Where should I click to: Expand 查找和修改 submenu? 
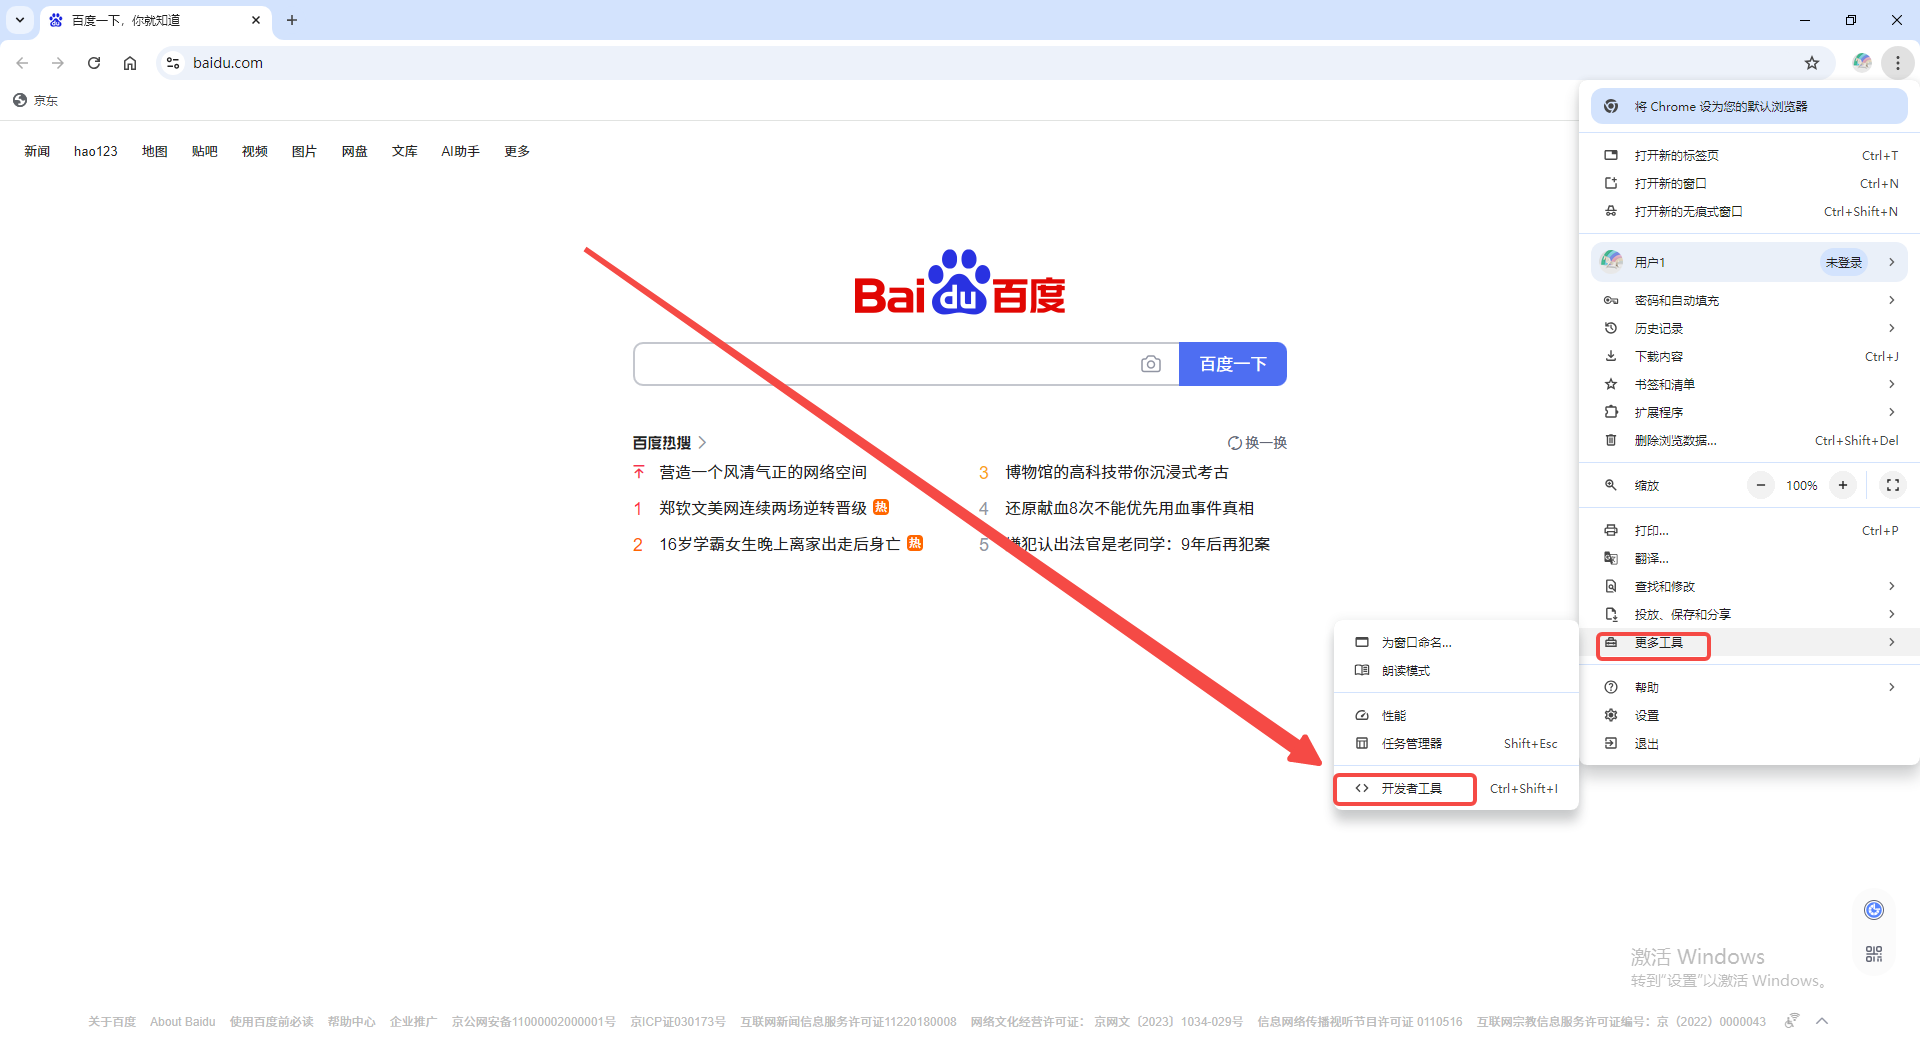(1749, 586)
